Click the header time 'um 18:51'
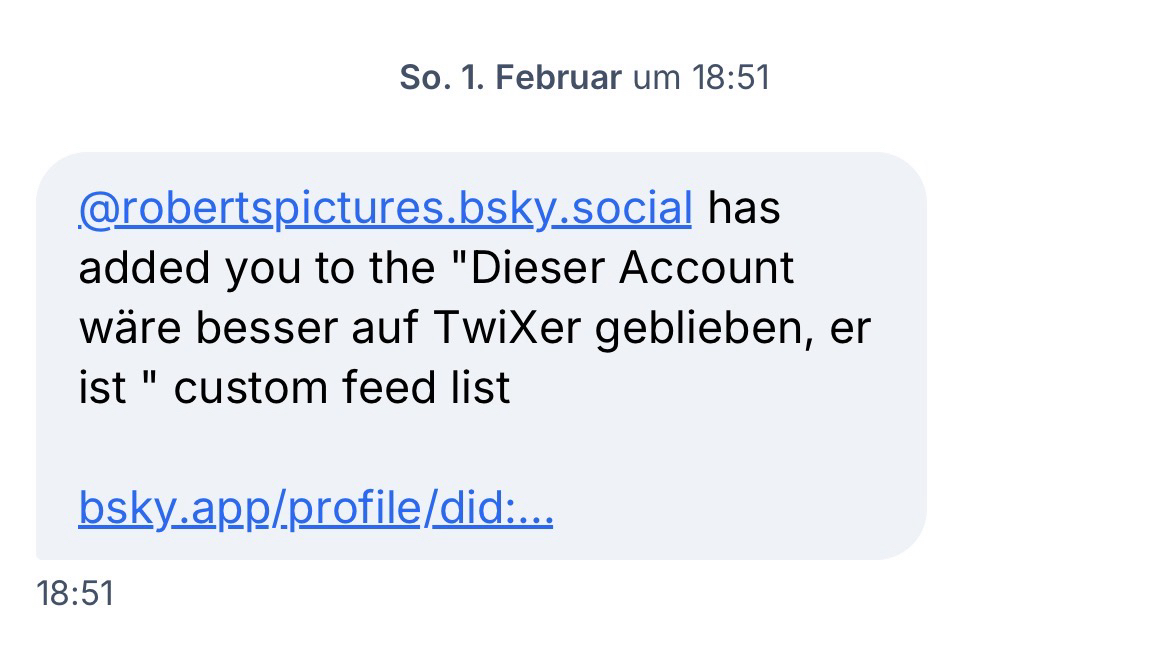Screen dimensions: 1170x653 (701, 78)
